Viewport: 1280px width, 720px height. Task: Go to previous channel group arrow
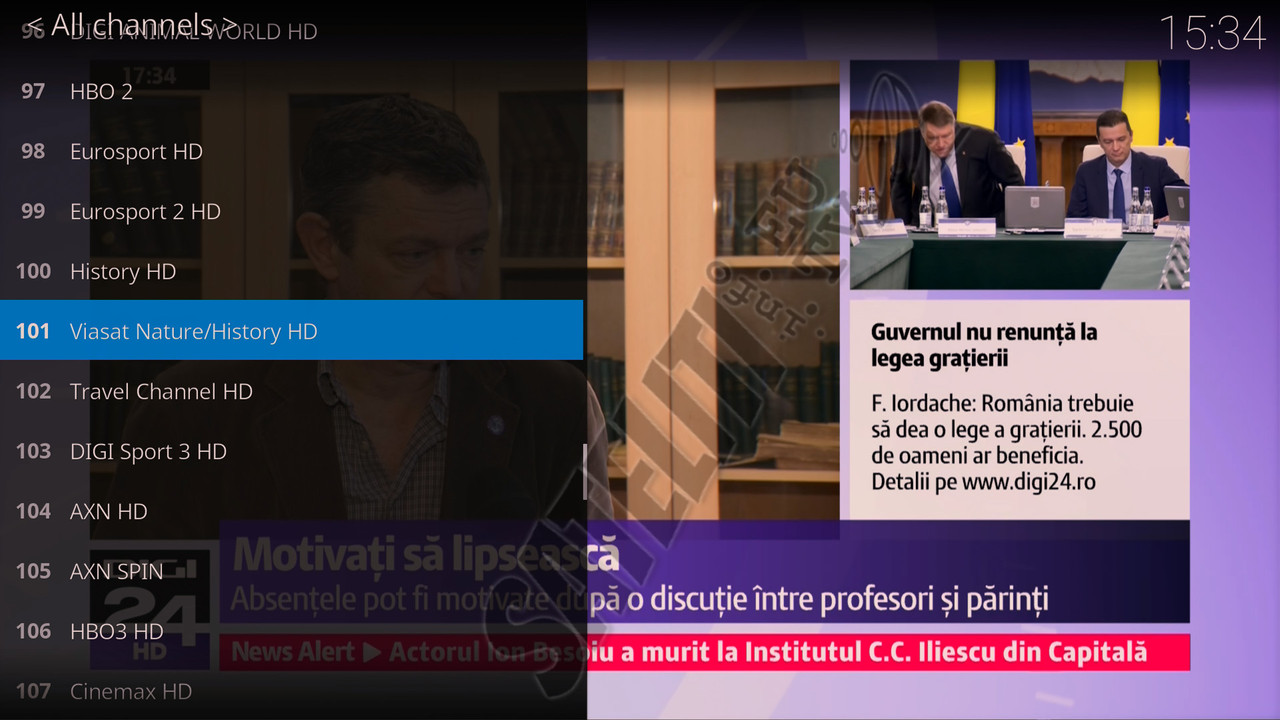click(33, 25)
